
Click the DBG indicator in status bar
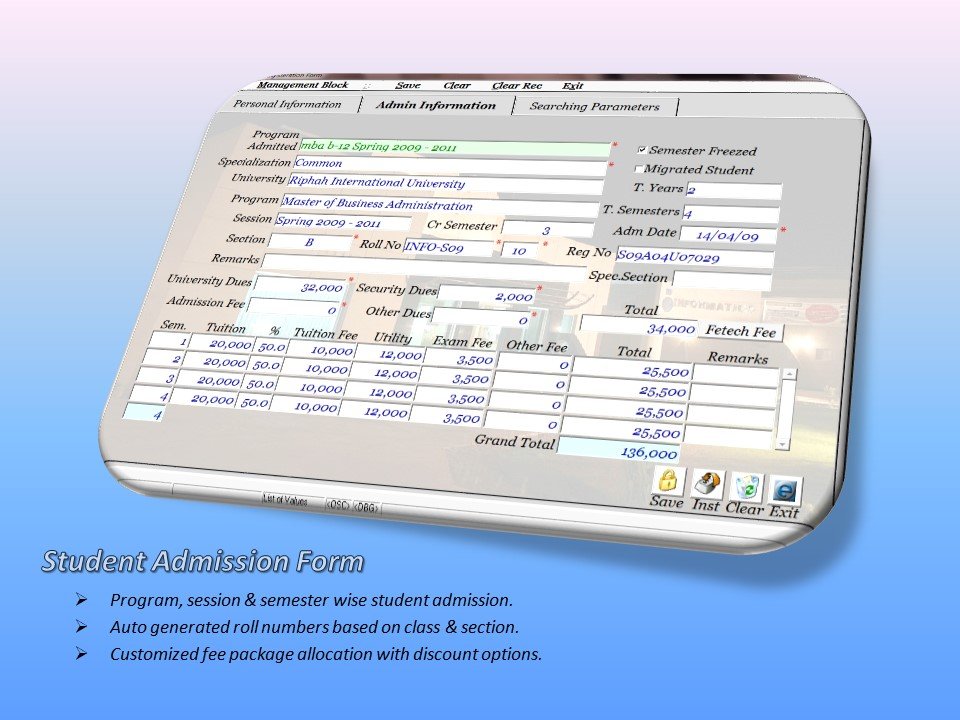(366, 508)
